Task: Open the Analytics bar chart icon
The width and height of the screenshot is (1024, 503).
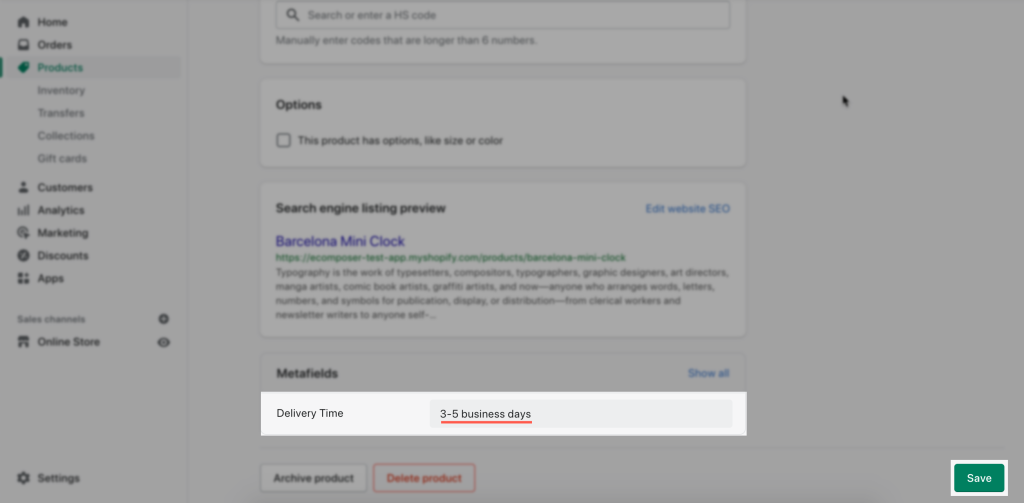Action: coord(24,210)
